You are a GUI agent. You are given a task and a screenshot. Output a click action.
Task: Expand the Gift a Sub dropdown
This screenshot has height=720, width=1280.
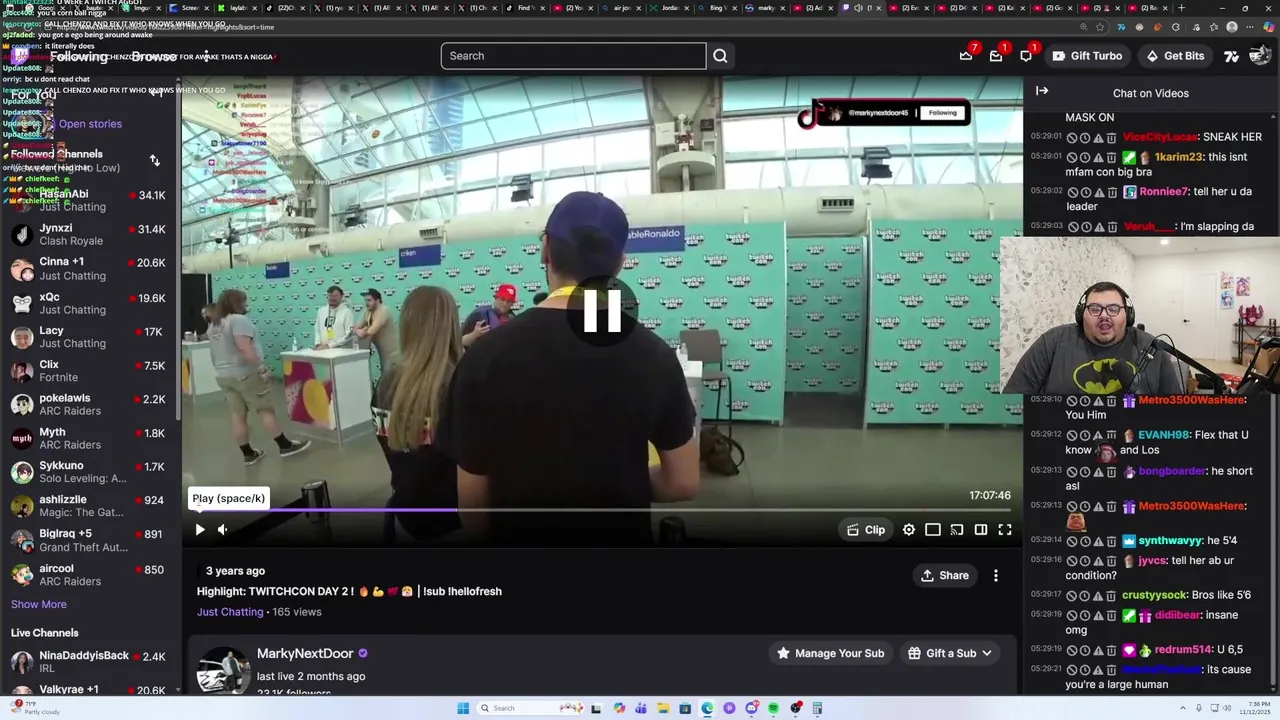(x=951, y=653)
